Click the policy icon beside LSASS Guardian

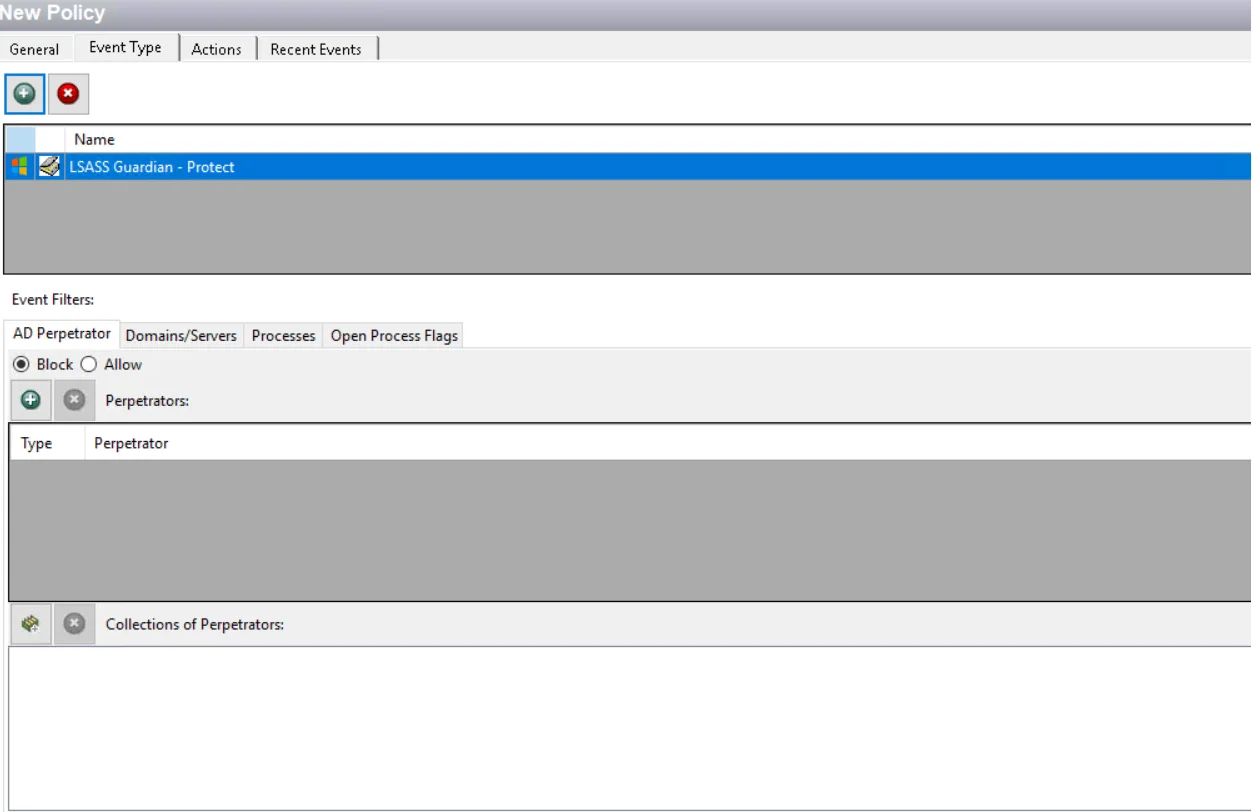pos(49,167)
